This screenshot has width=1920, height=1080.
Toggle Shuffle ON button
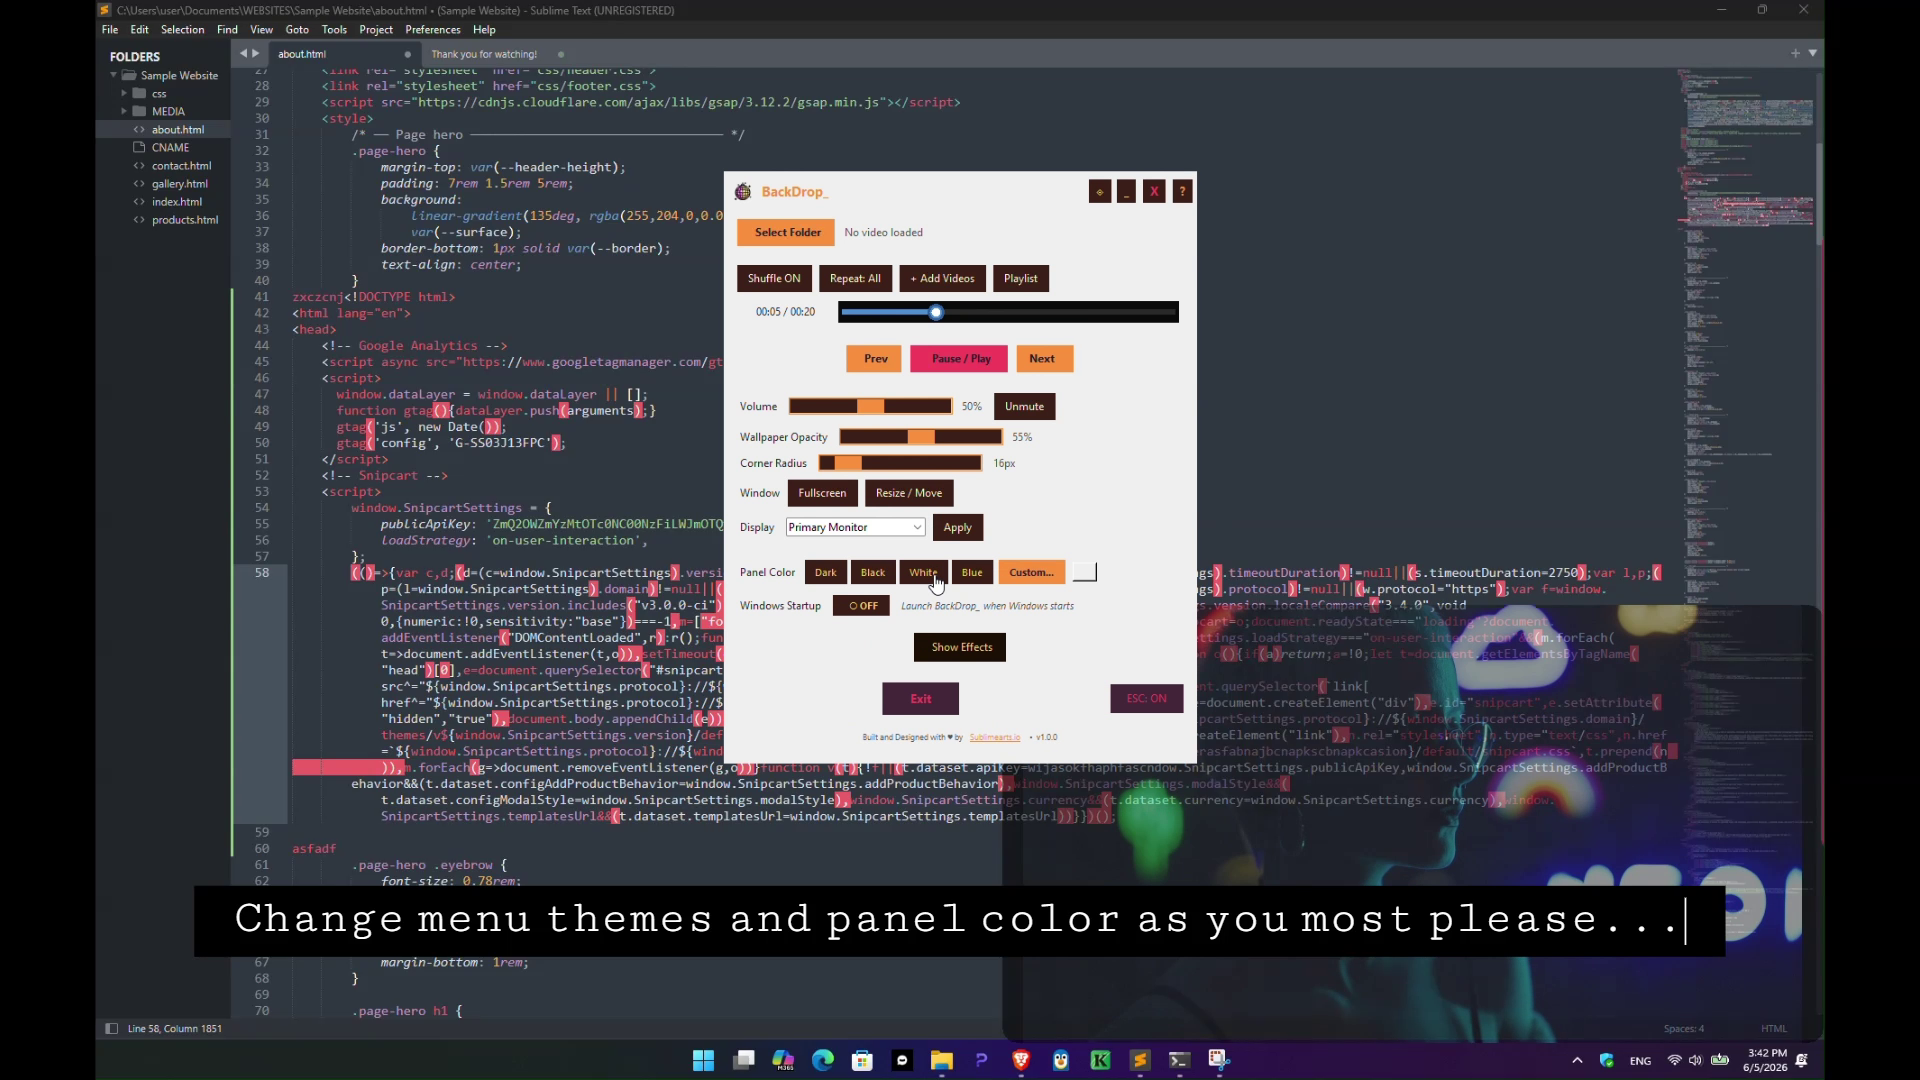774,278
